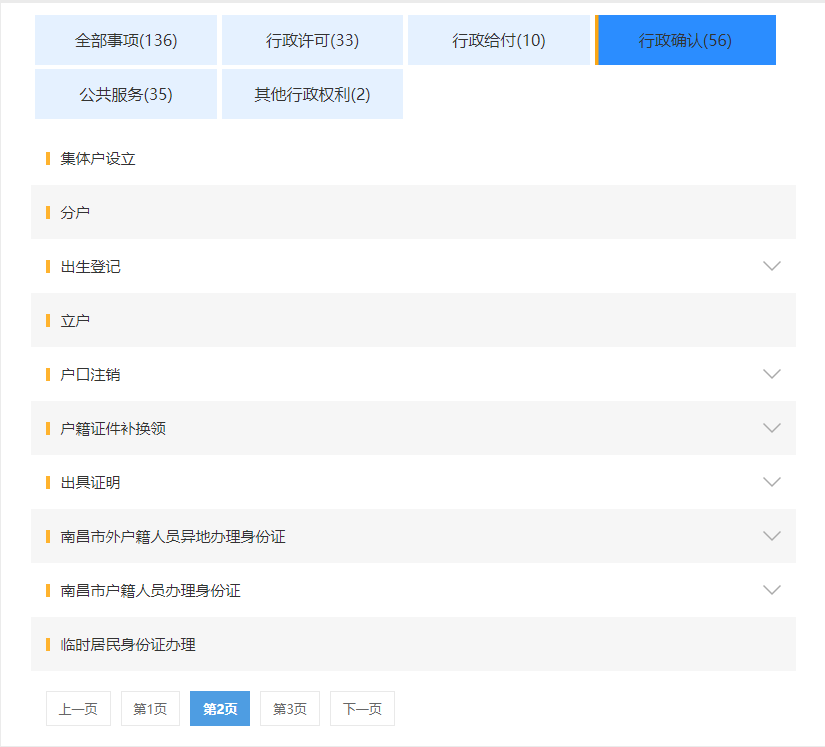Image resolution: width=825 pixels, height=747 pixels.
Task: Click the current 第2页 page button
Action: tap(220, 709)
